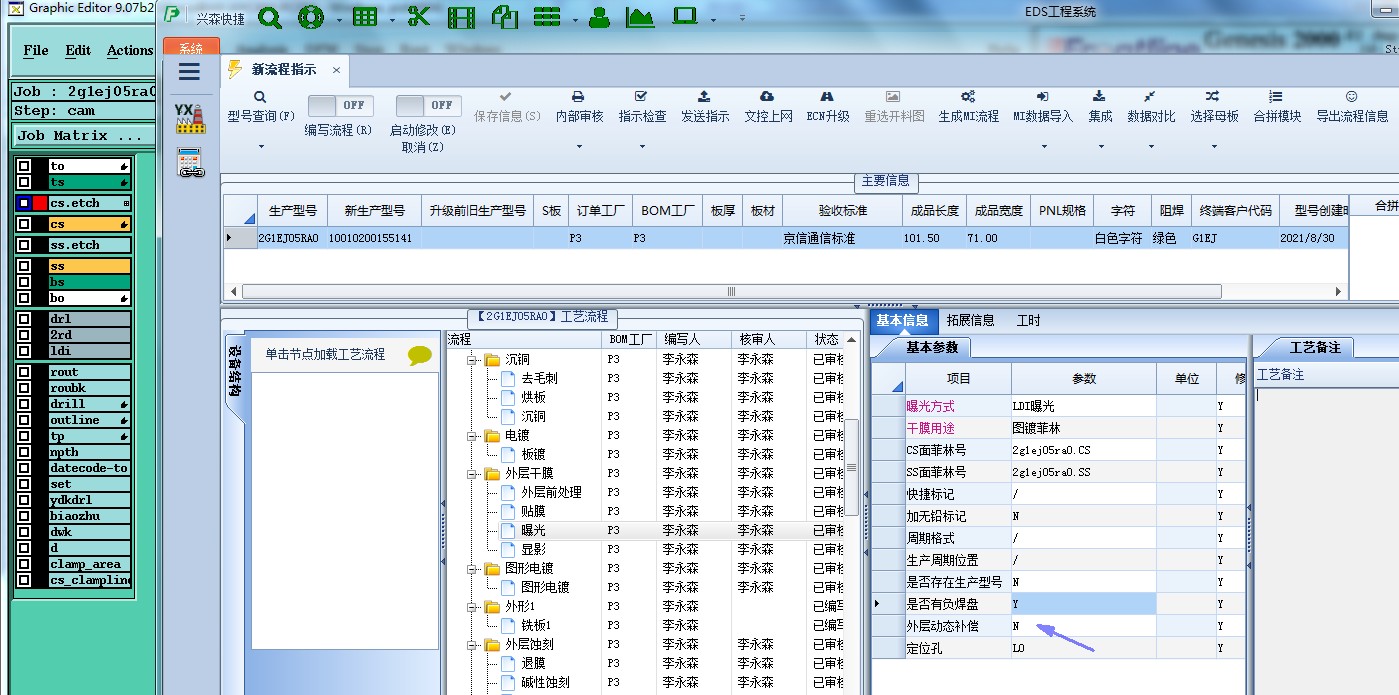The width and height of the screenshot is (1399, 695).
Task: Click 导出流程信息 smiley tool
Action: pyautogui.click(x=1352, y=107)
